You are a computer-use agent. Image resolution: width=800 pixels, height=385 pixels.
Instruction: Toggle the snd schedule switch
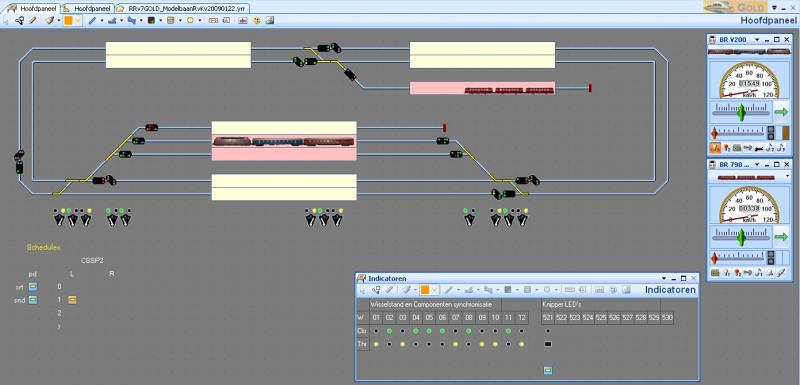(x=33, y=300)
